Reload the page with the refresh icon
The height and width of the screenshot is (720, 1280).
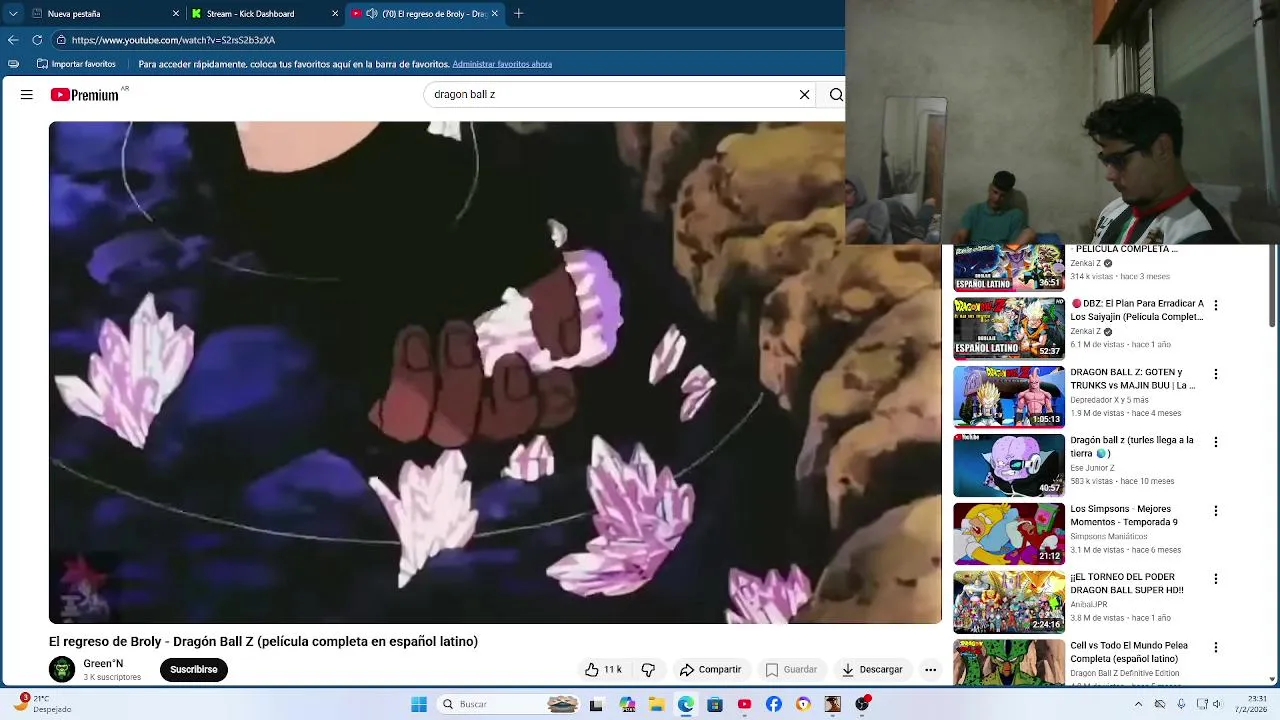[37, 40]
